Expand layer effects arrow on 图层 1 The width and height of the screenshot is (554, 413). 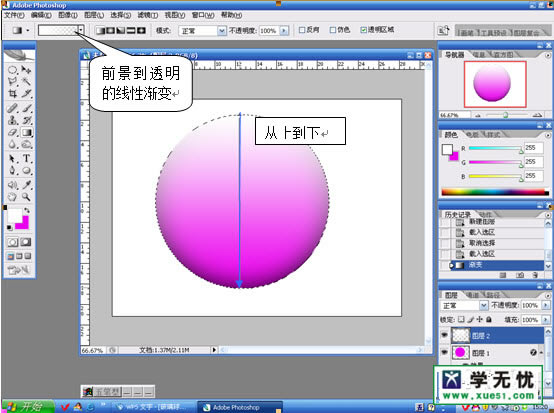tap(541, 353)
